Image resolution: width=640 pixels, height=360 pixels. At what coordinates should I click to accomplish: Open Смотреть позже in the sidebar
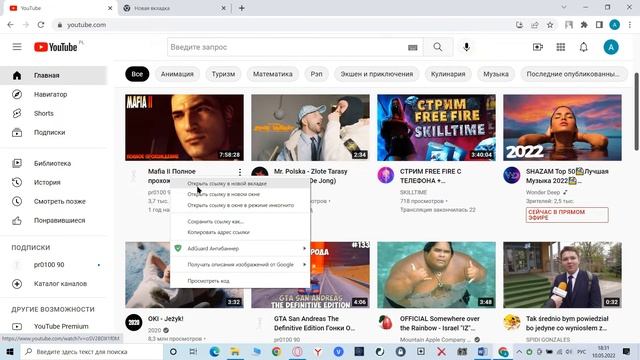[53, 201]
